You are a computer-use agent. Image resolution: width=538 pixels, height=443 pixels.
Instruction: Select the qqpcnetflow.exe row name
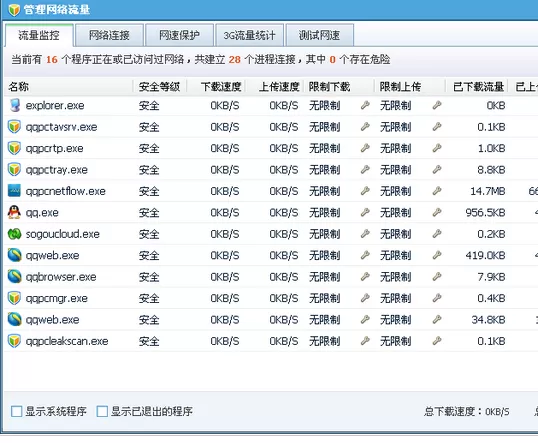tap(66, 191)
